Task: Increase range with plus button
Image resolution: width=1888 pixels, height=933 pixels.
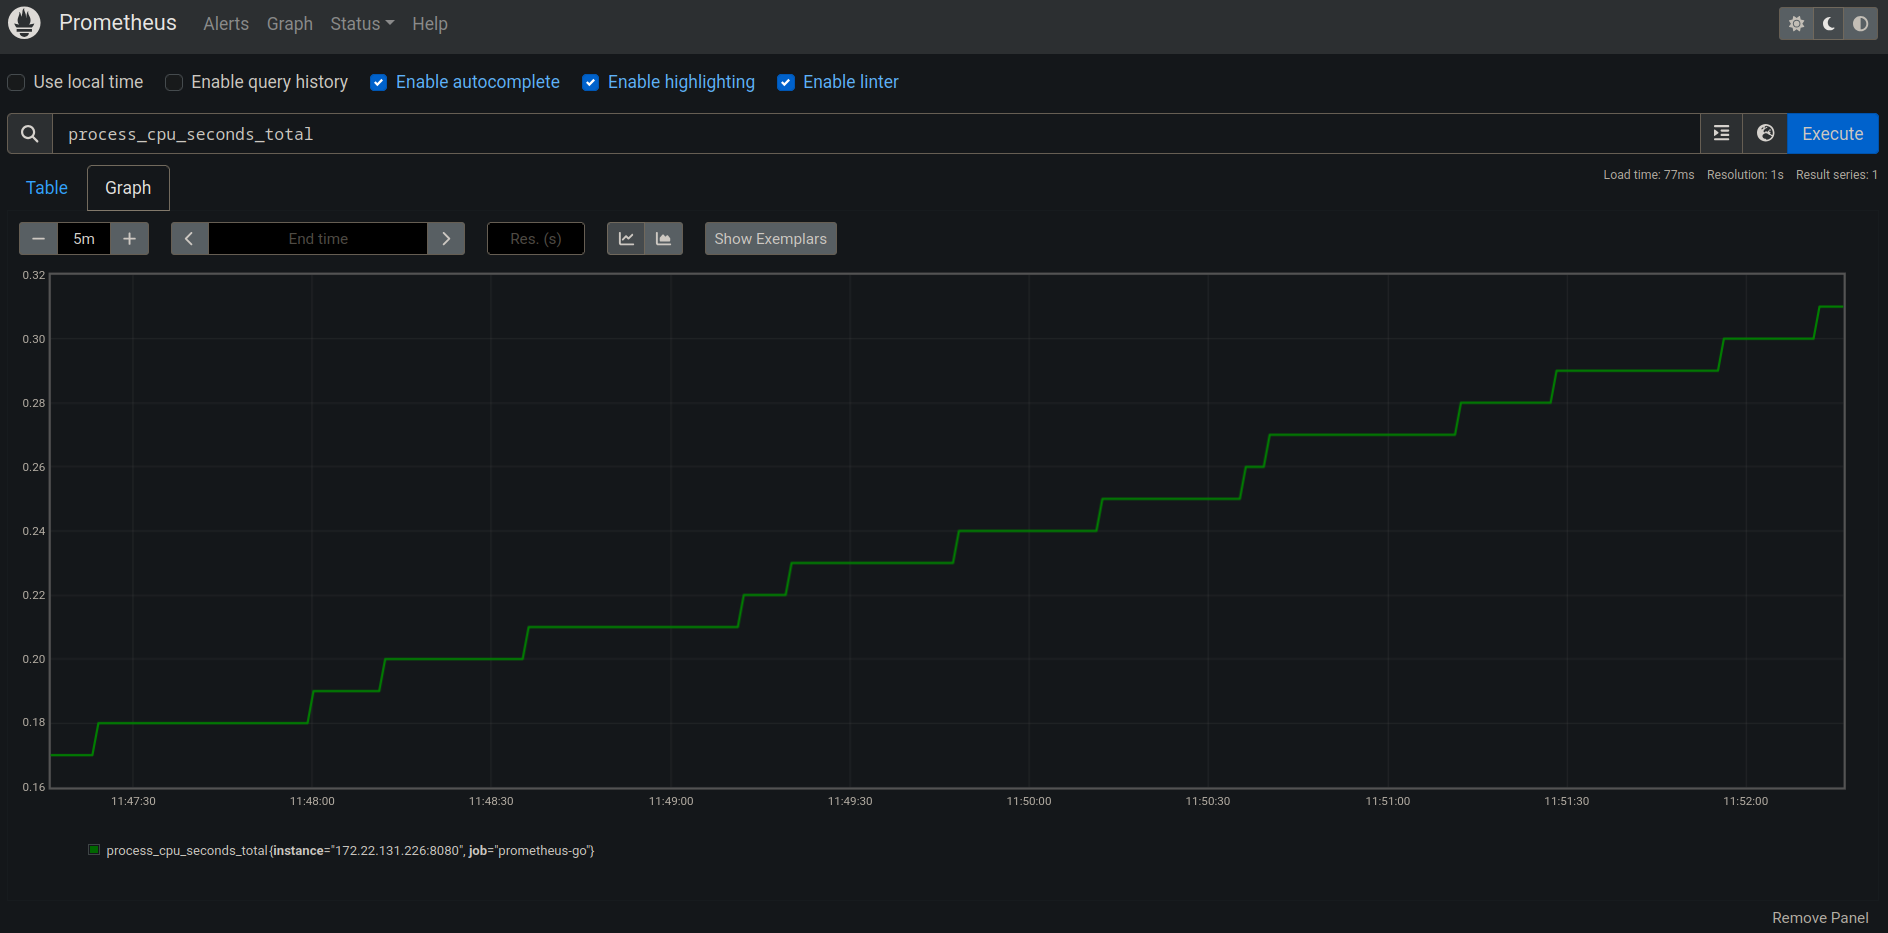Action: tap(129, 239)
